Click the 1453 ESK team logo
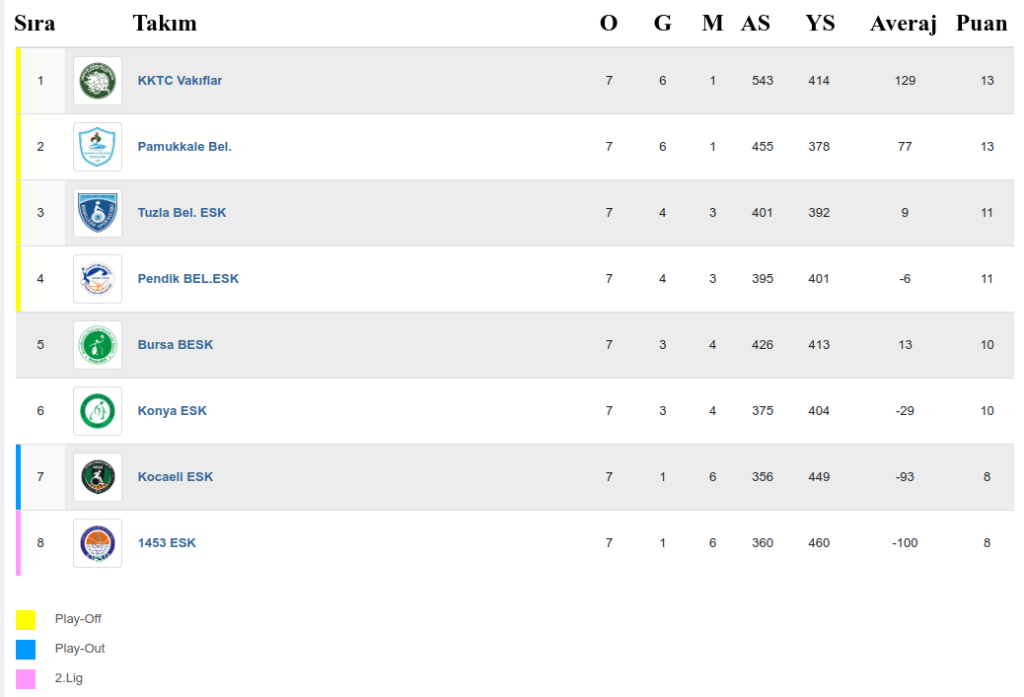 pos(98,543)
